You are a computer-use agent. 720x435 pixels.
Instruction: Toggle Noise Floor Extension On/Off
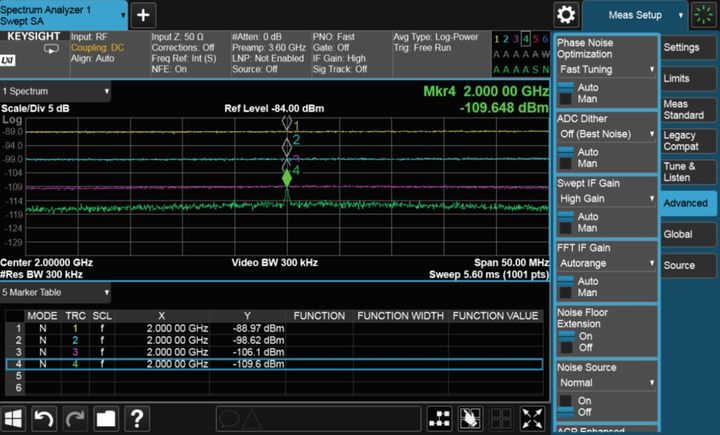pyautogui.click(x=566, y=341)
